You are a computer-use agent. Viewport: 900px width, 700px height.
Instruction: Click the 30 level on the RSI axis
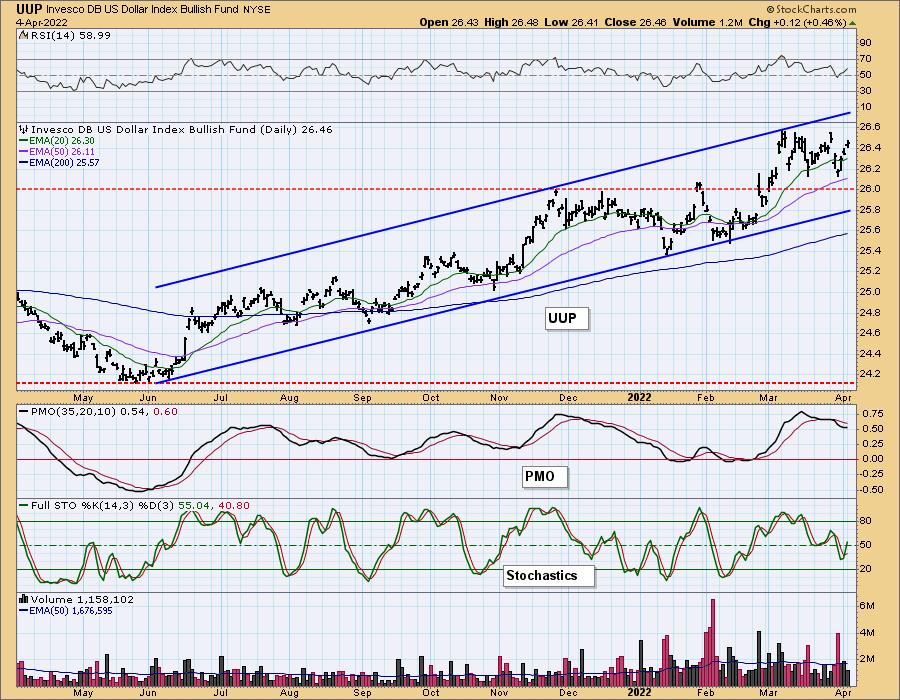[866, 91]
